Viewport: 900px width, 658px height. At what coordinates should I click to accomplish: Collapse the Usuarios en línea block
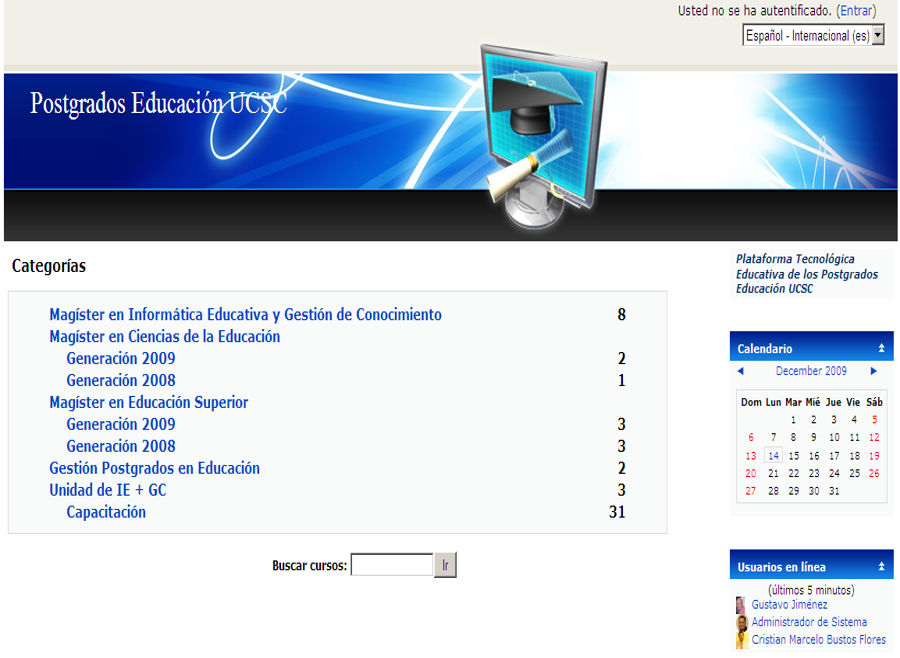pyautogui.click(x=881, y=567)
